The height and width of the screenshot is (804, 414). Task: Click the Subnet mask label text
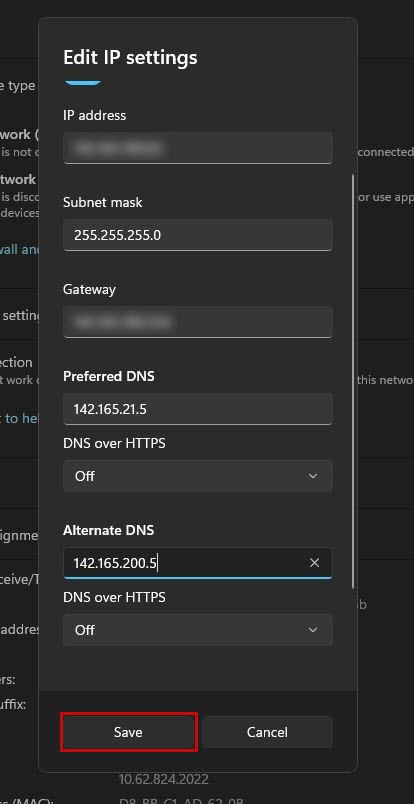tap(103, 202)
